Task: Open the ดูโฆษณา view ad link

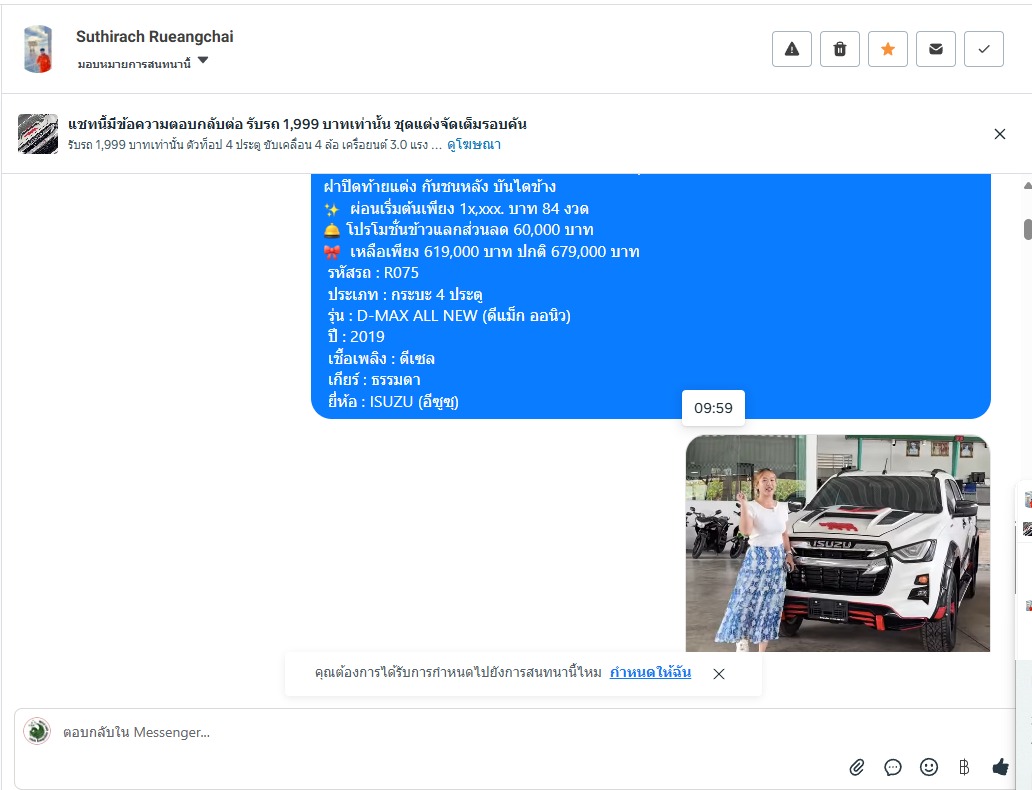Action: tap(474, 145)
